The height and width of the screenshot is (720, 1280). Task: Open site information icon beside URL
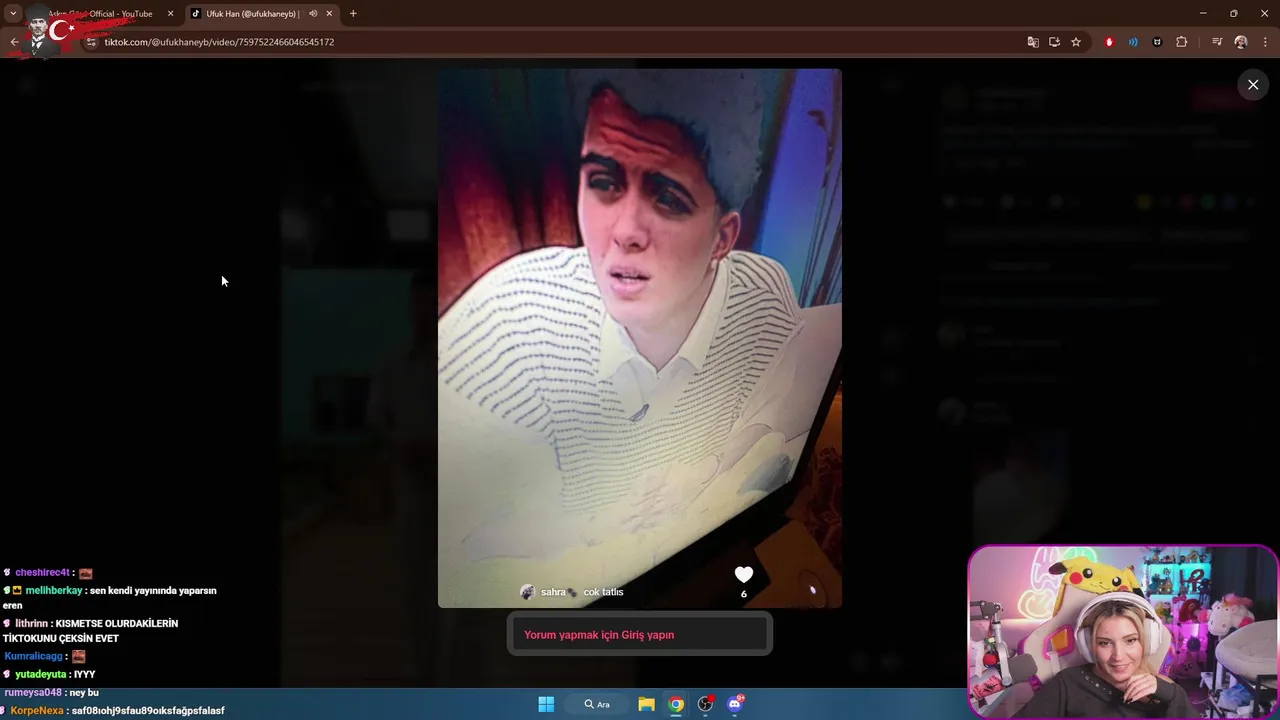(x=91, y=42)
